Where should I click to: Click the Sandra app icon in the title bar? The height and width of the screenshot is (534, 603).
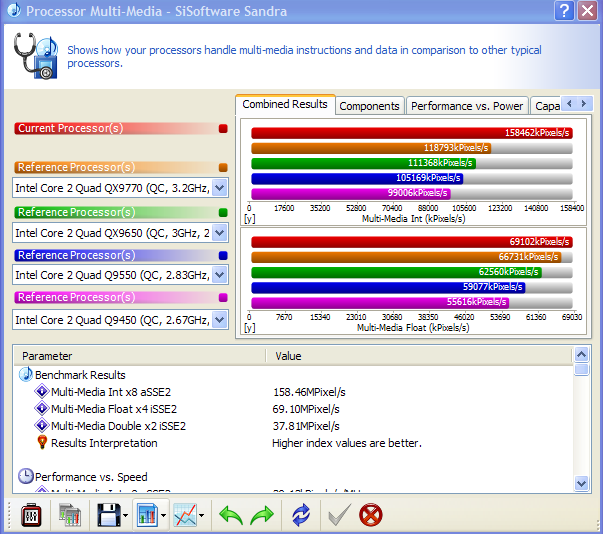click(14, 10)
